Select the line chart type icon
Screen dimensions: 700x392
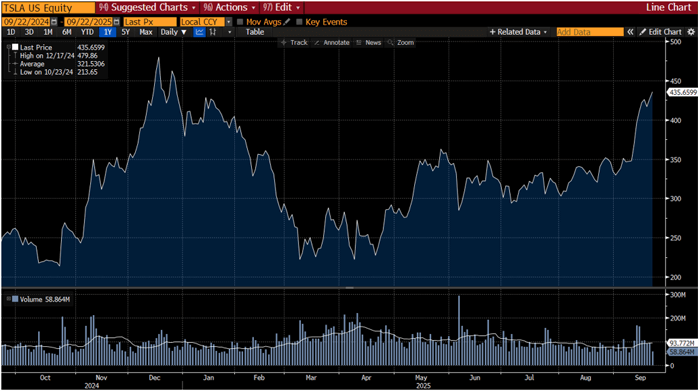point(199,32)
